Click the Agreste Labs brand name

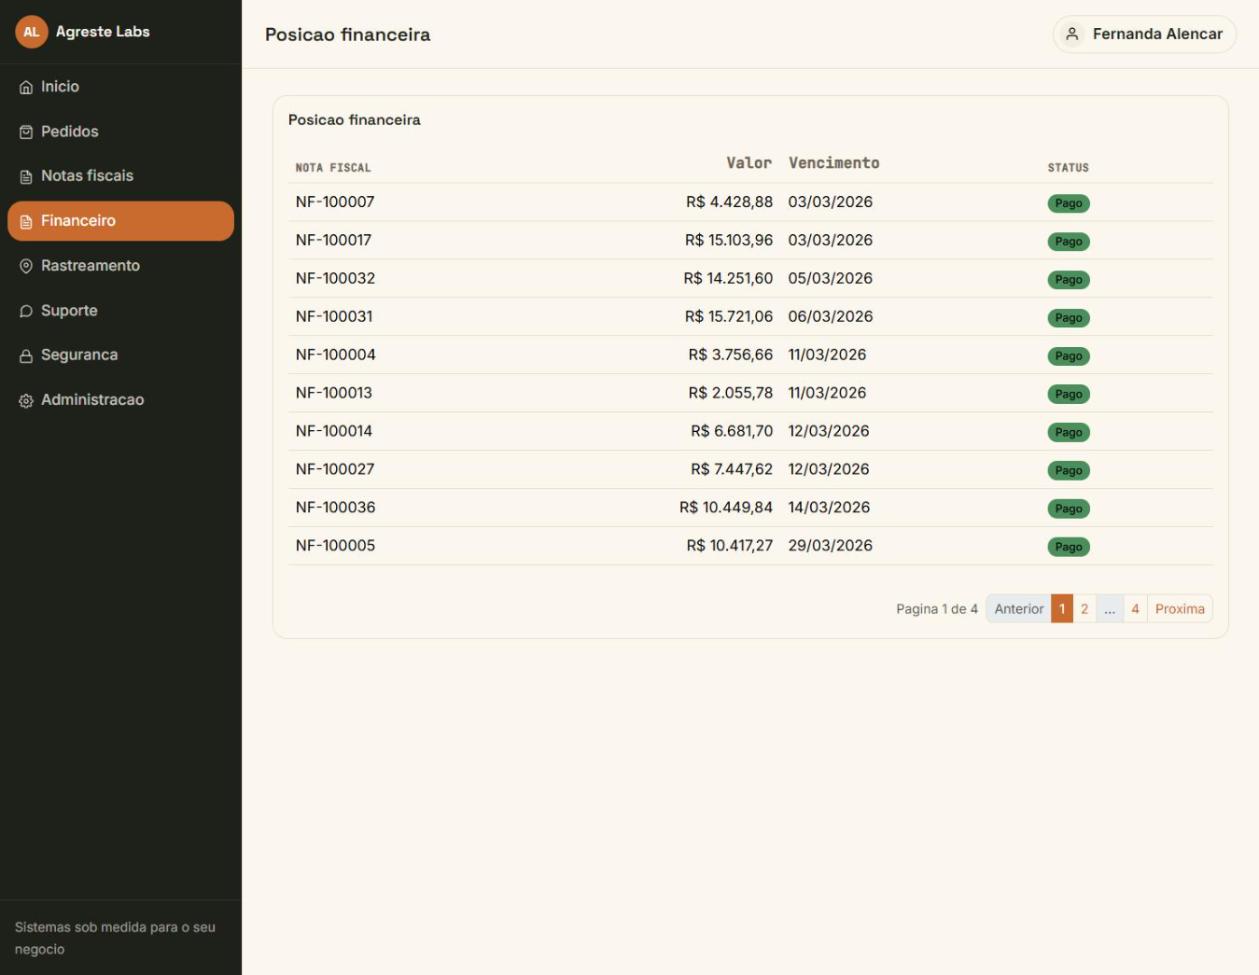tap(103, 32)
